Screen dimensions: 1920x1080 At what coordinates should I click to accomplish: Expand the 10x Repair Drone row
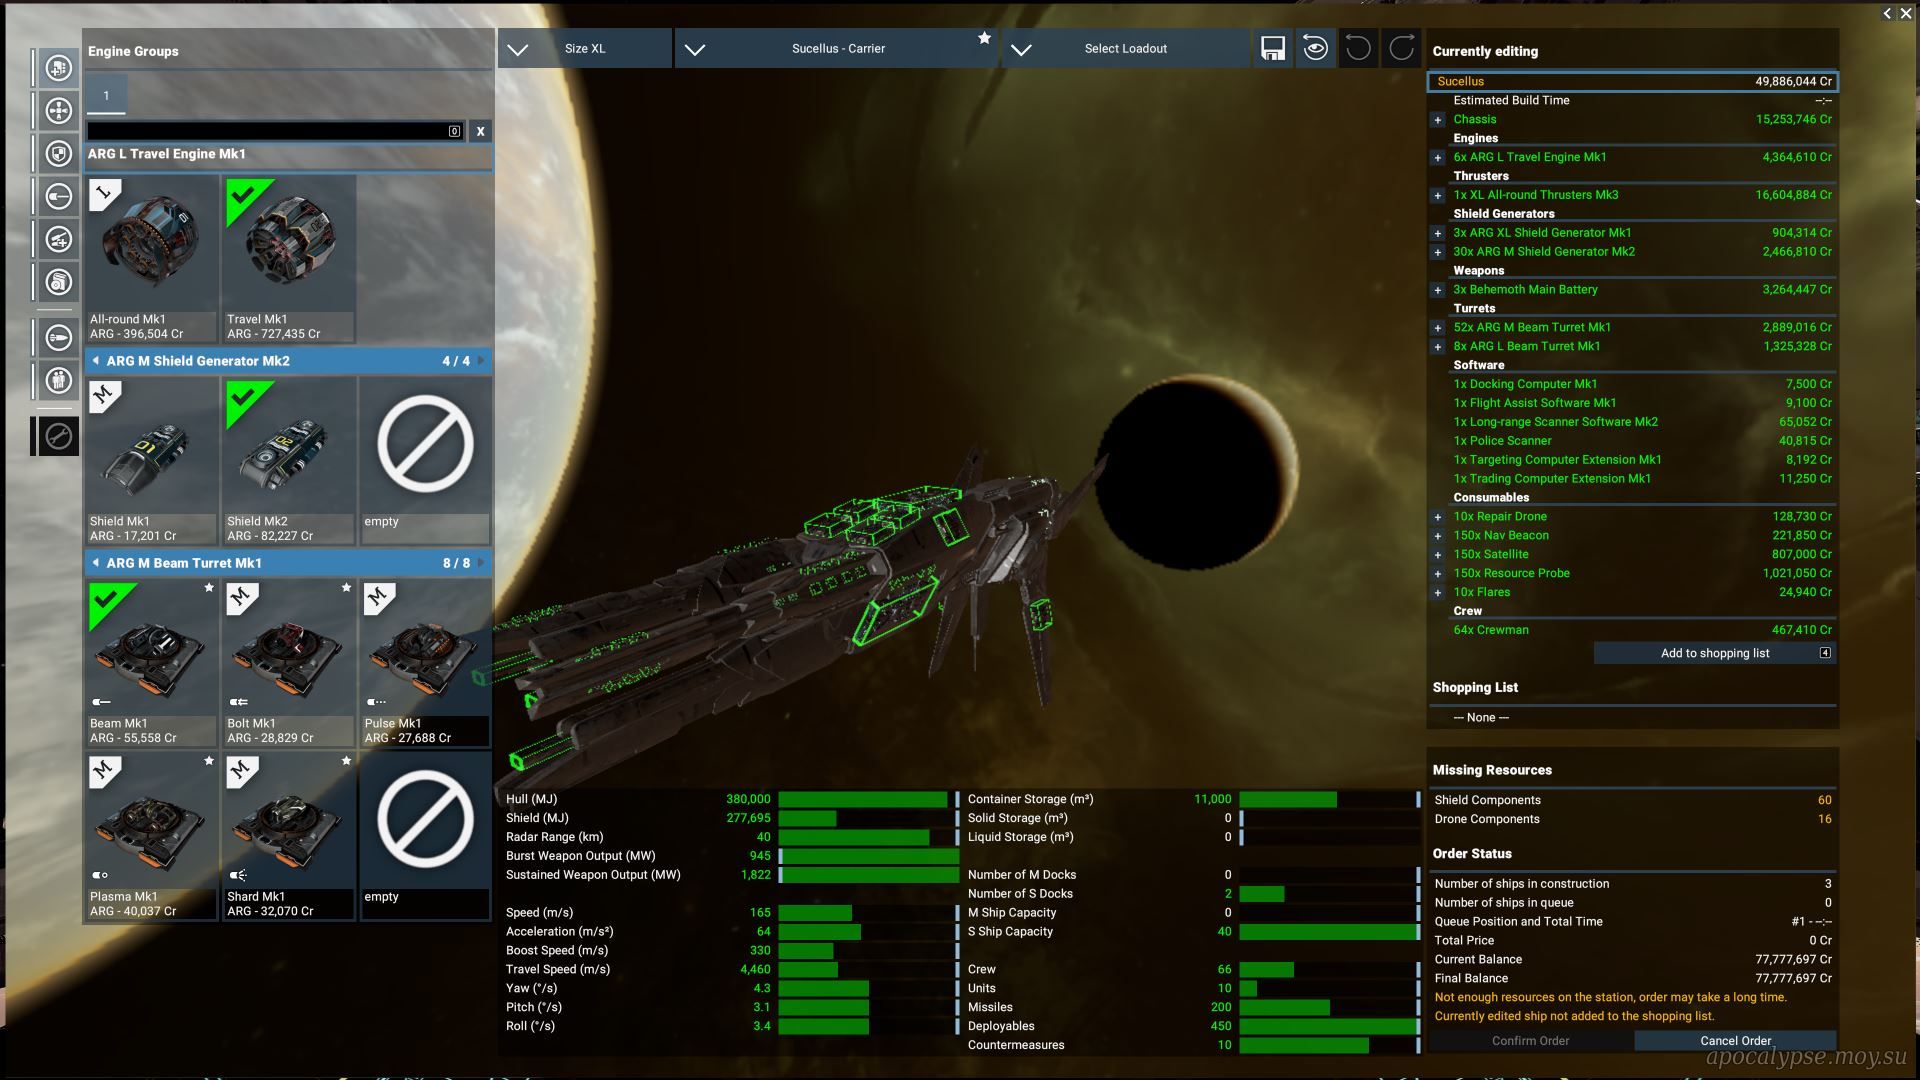[1438, 518]
